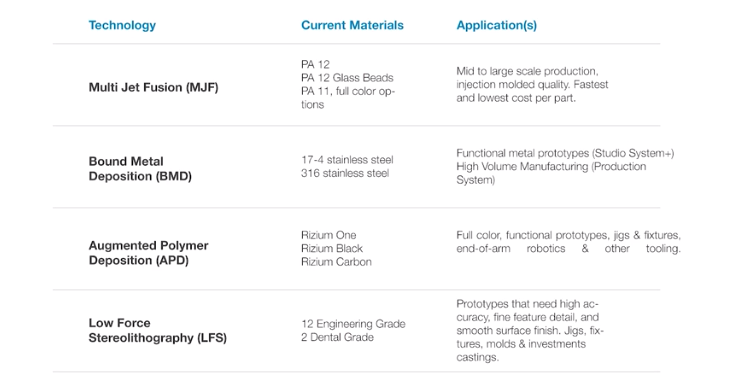The image size is (729, 377).
Task: Select Augmented Polymer Deposition (APD) title
Action: coord(148,253)
